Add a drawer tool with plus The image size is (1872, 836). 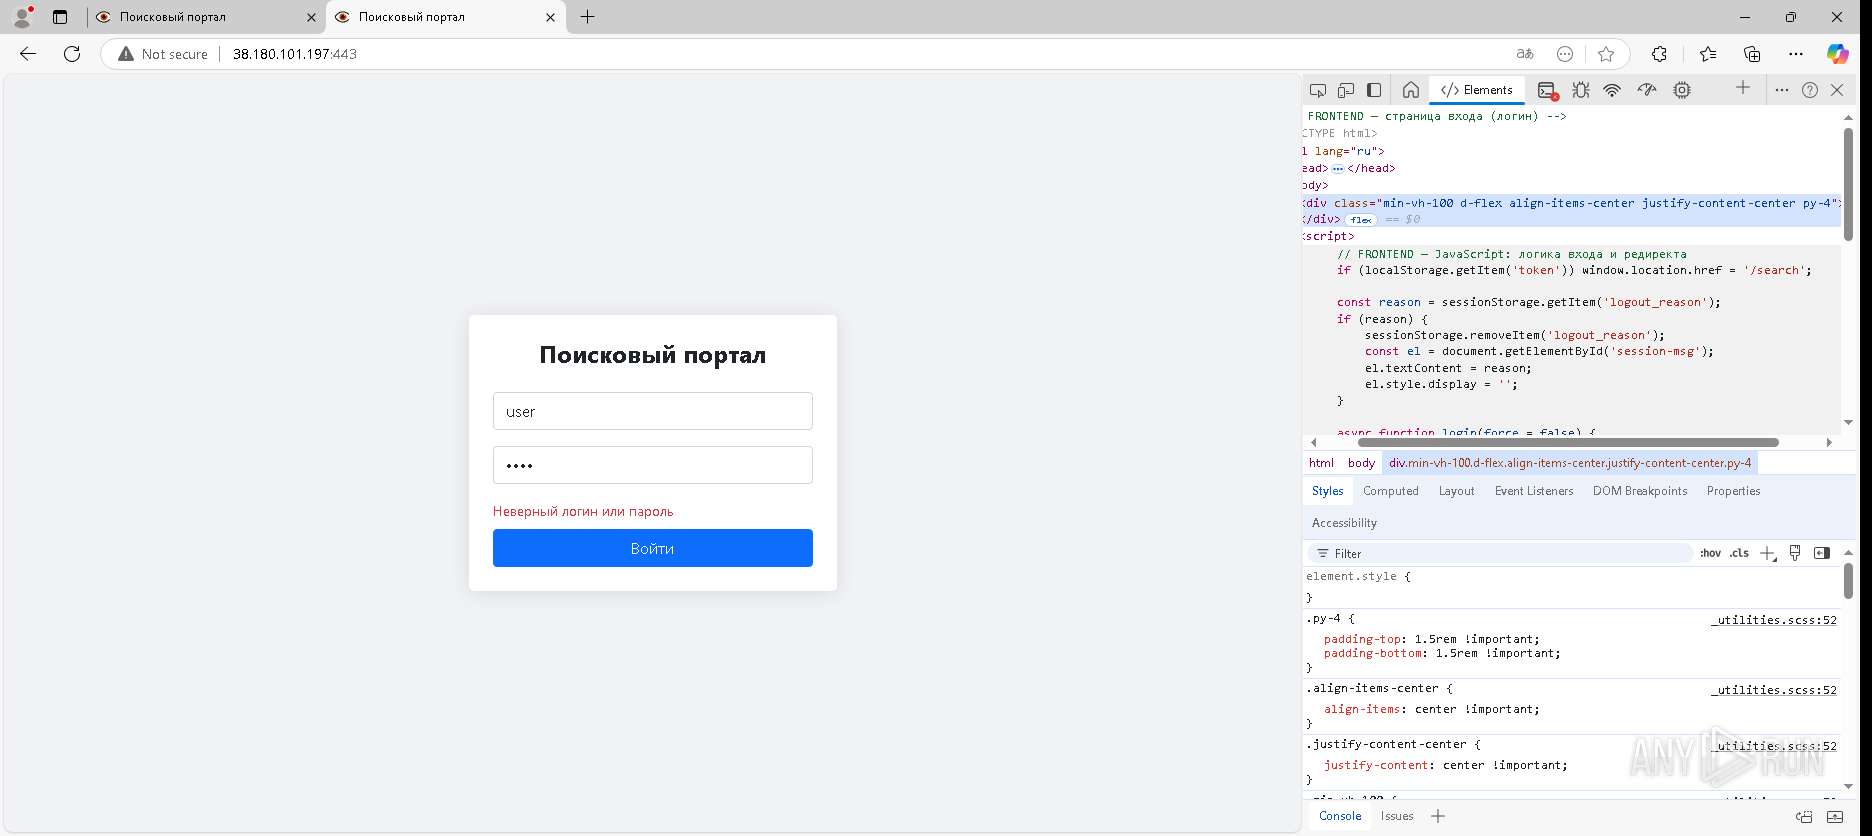pyautogui.click(x=1438, y=816)
